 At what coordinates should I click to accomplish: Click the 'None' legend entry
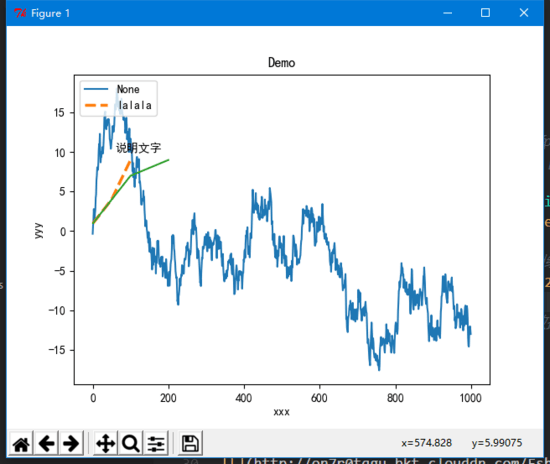(128, 89)
